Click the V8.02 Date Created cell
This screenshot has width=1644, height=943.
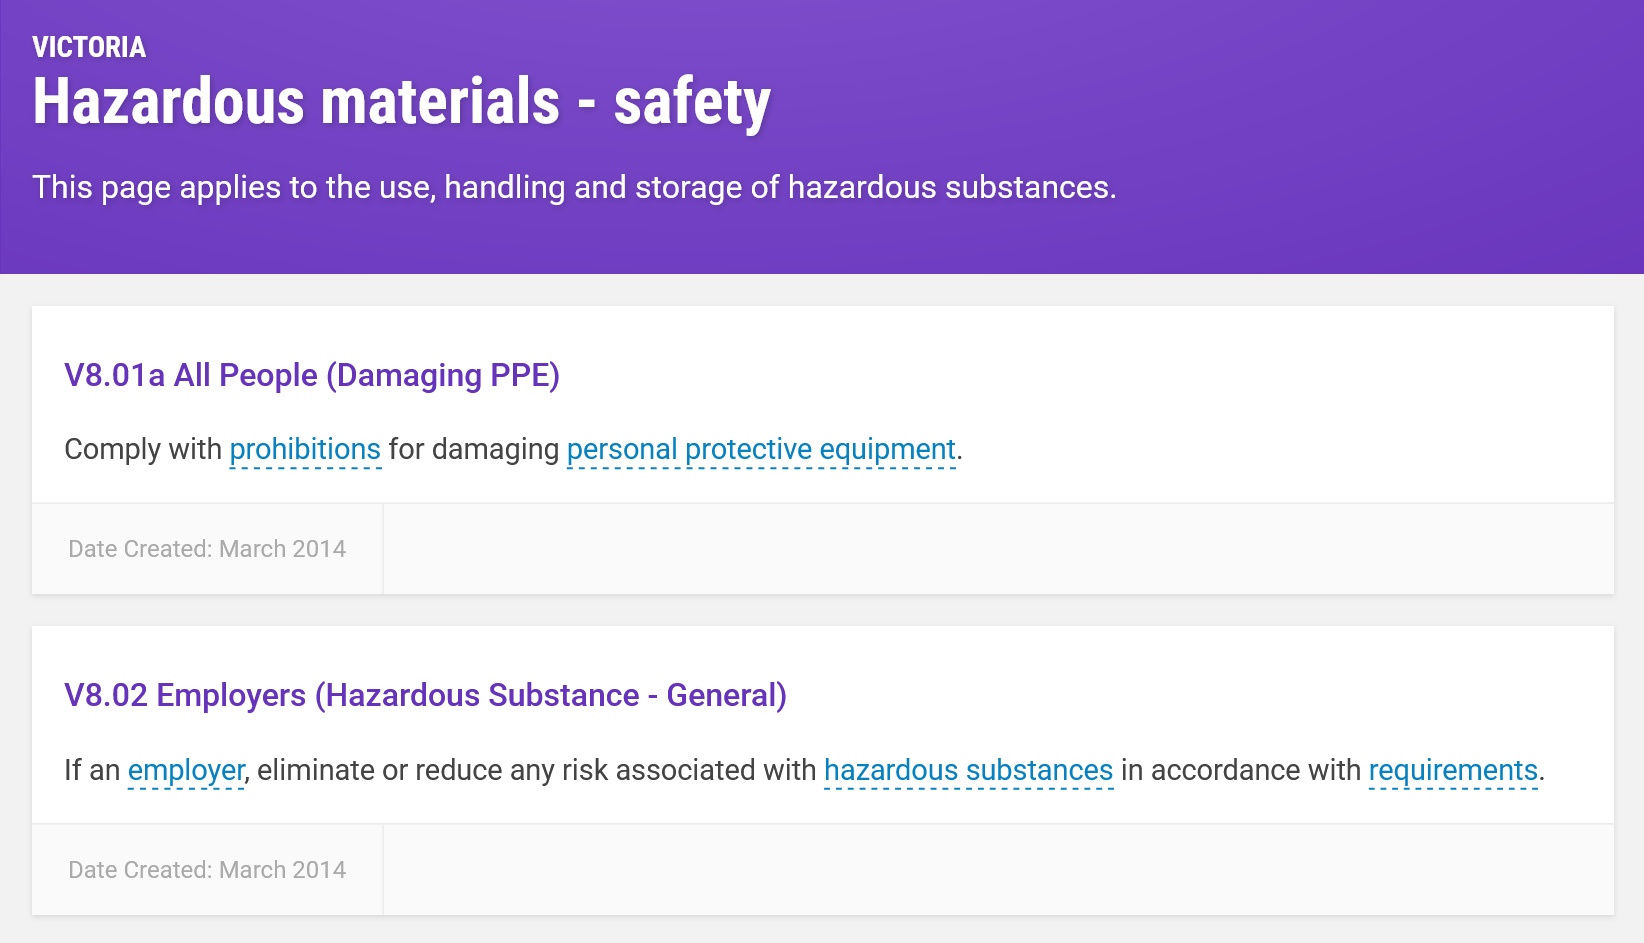point(207,870)
